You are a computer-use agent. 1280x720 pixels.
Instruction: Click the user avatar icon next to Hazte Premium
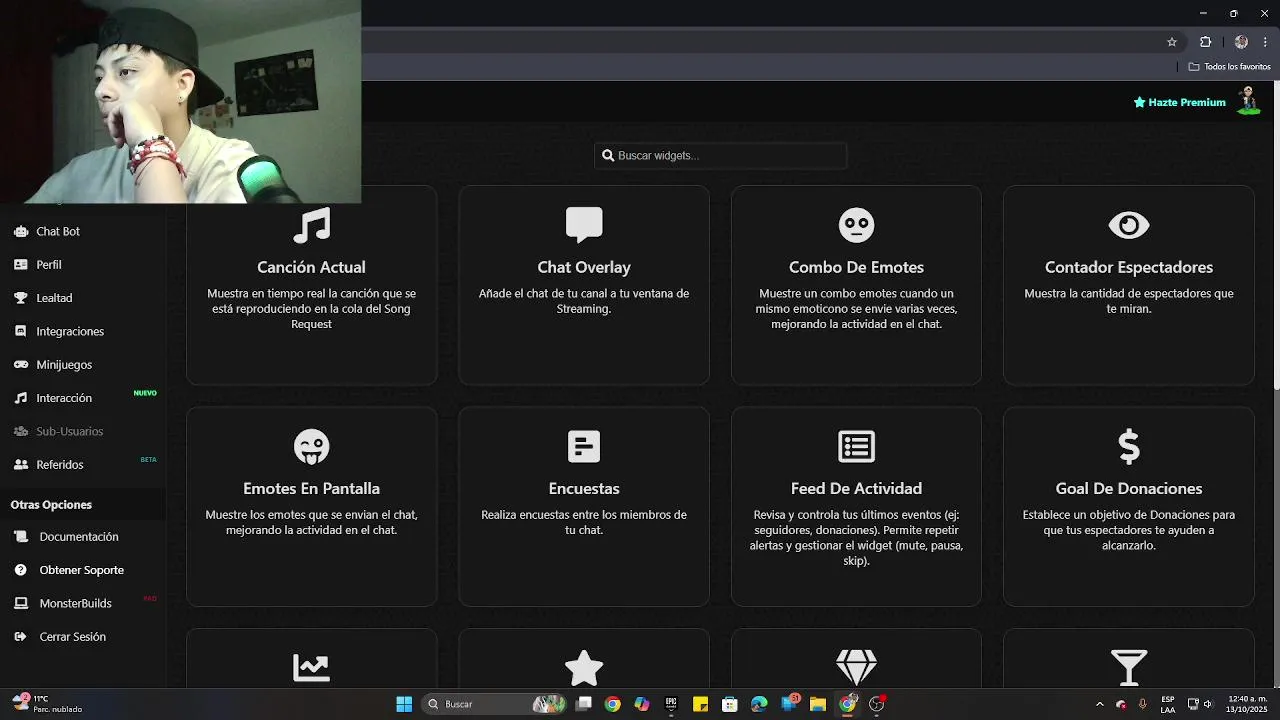point(1249,101)
